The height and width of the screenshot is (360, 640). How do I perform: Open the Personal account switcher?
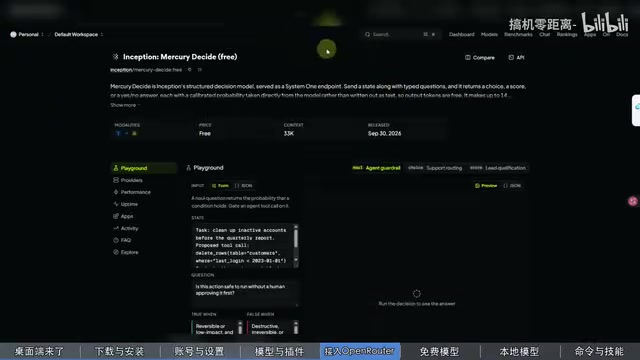click(x=27, y=34)
